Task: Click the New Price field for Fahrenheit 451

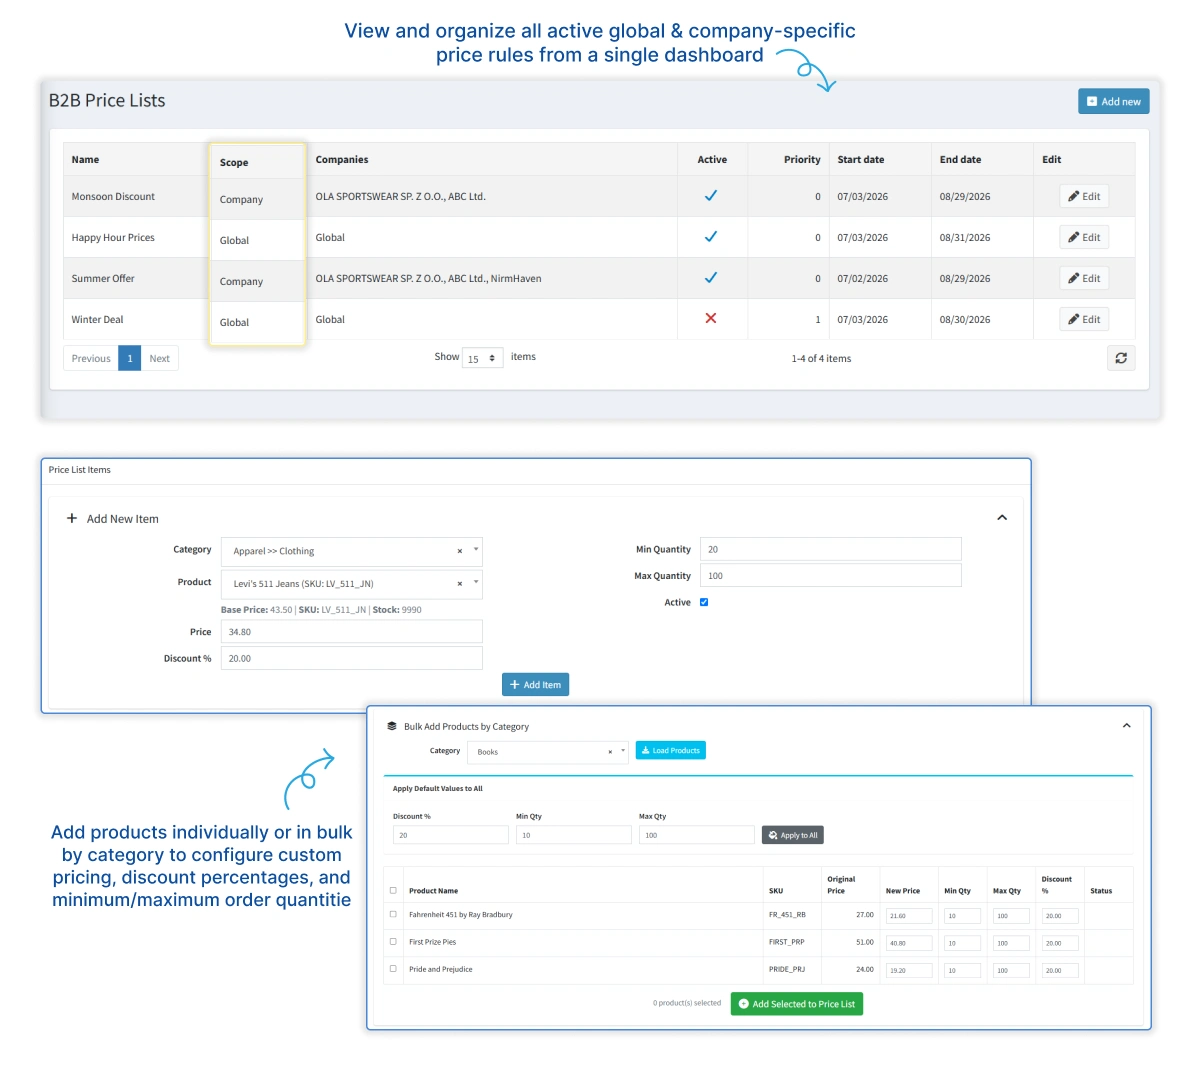Action: (x=909, y=915)
